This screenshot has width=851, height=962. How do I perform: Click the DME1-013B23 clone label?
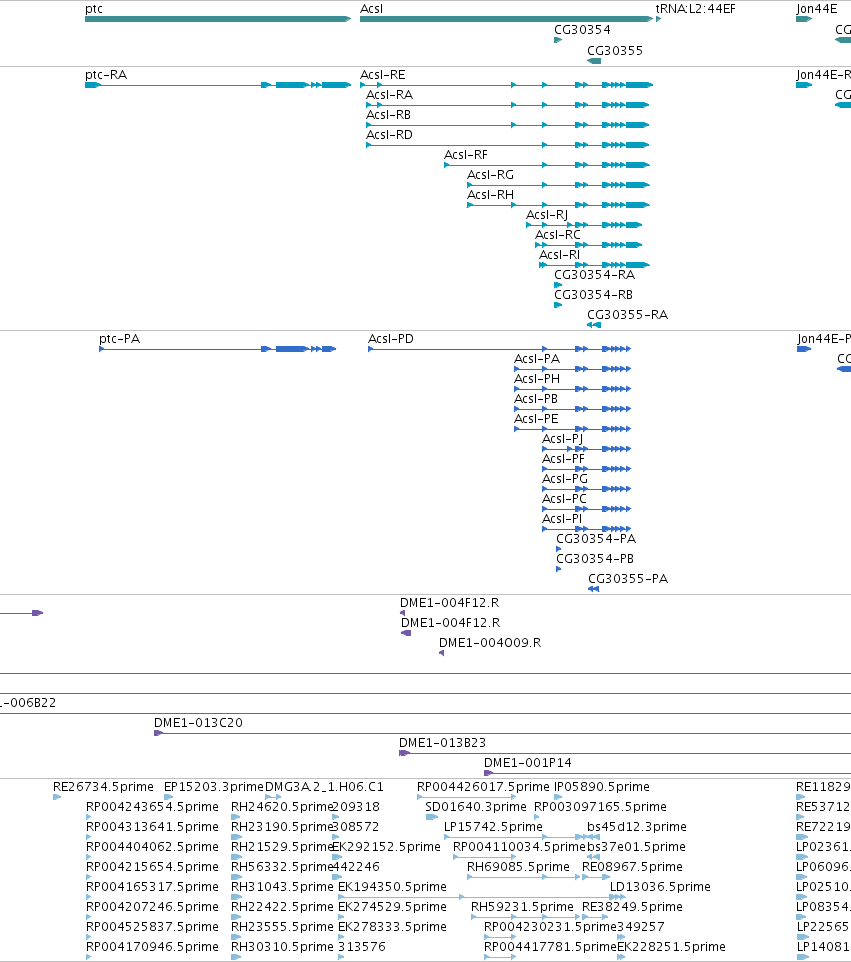click(x=442, y=742)
